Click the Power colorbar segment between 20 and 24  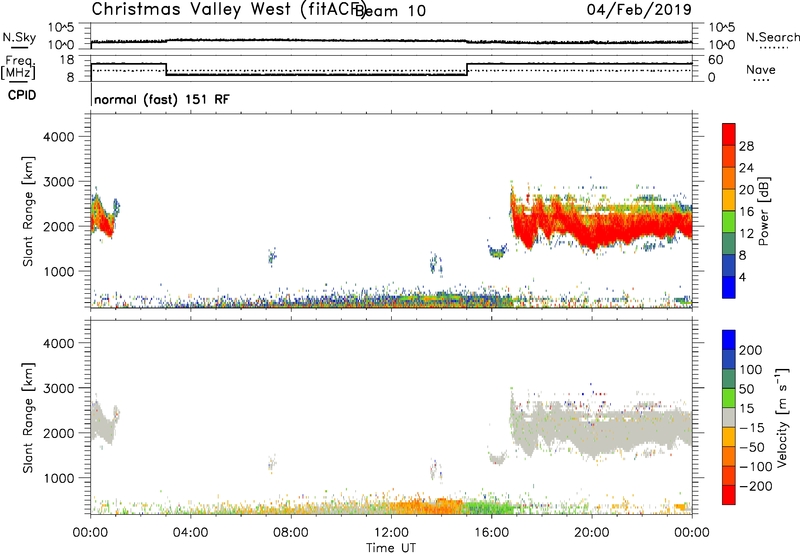click(729, 178)
